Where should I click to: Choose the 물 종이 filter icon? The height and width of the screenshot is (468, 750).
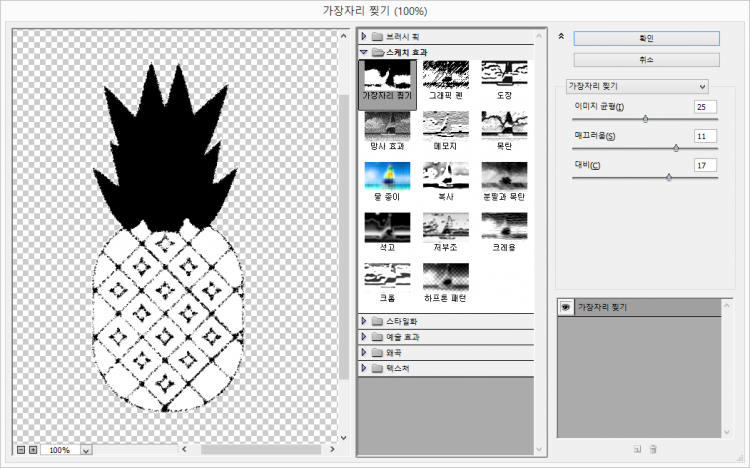coord(384,179)
